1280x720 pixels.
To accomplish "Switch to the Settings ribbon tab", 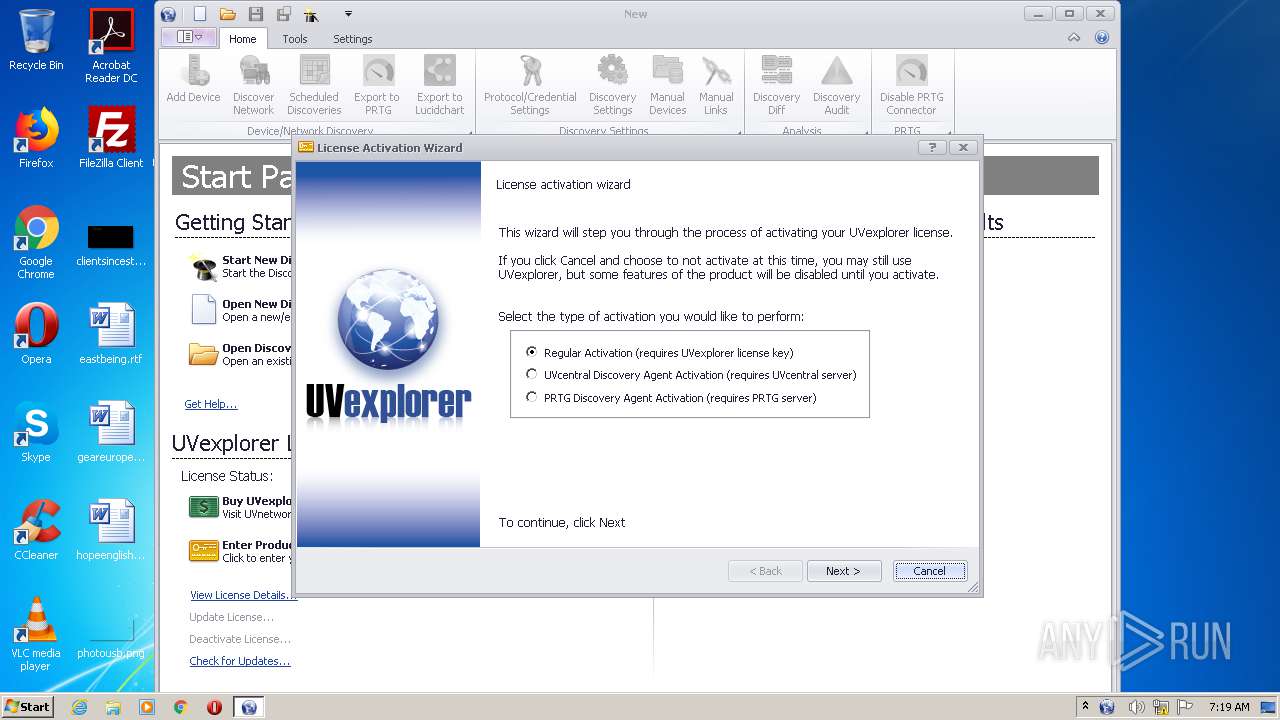I will [352, 39].
